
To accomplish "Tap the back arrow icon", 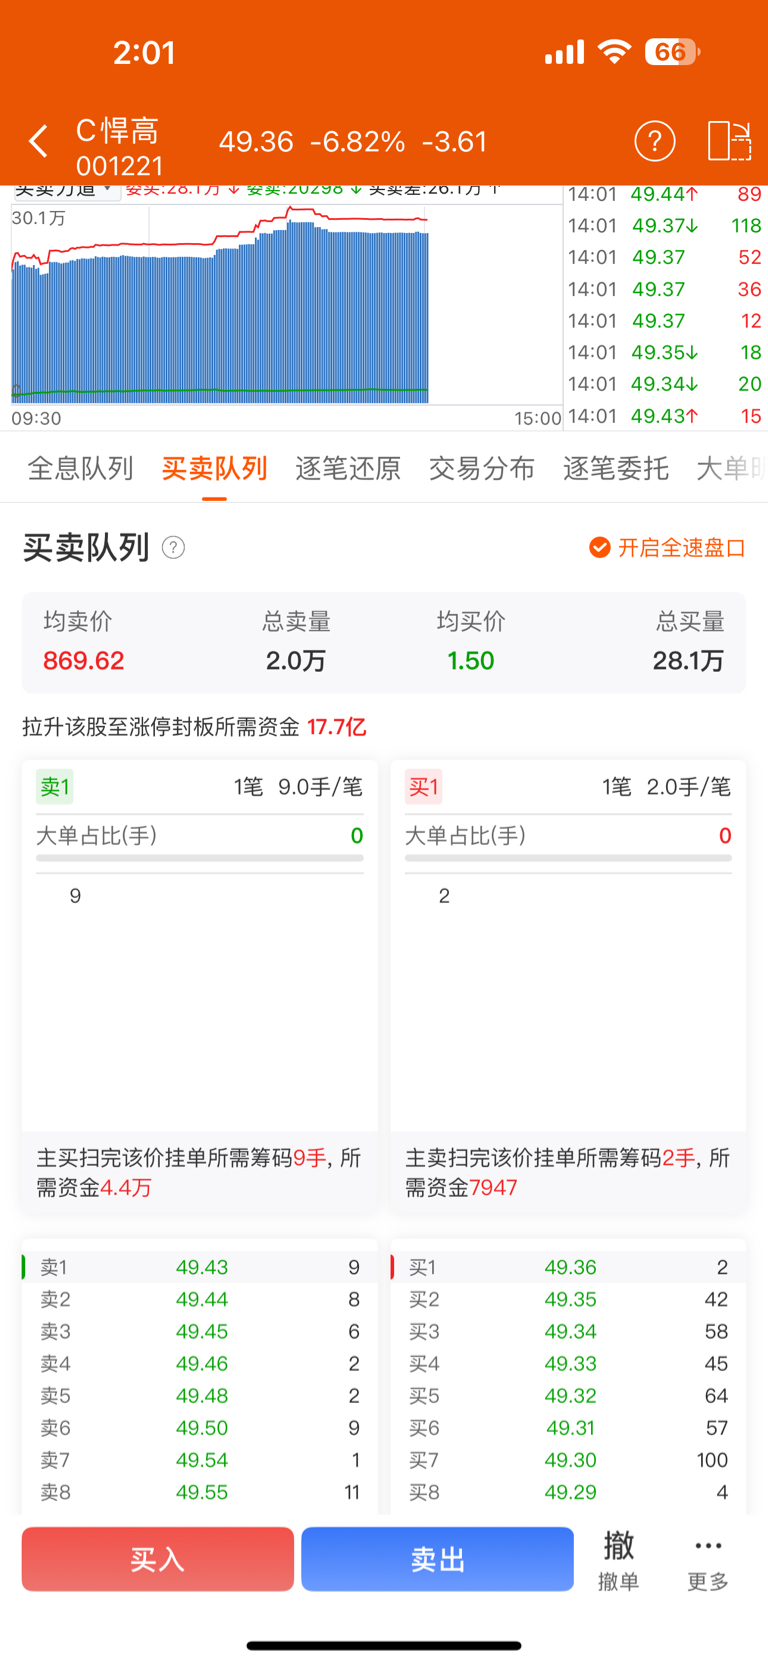I will (x=39, y=141).
